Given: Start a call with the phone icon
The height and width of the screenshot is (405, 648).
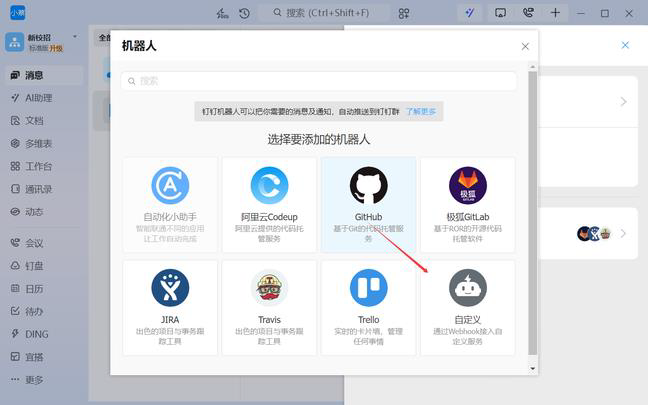Looking at the screenshot, I should coord(528,13).
